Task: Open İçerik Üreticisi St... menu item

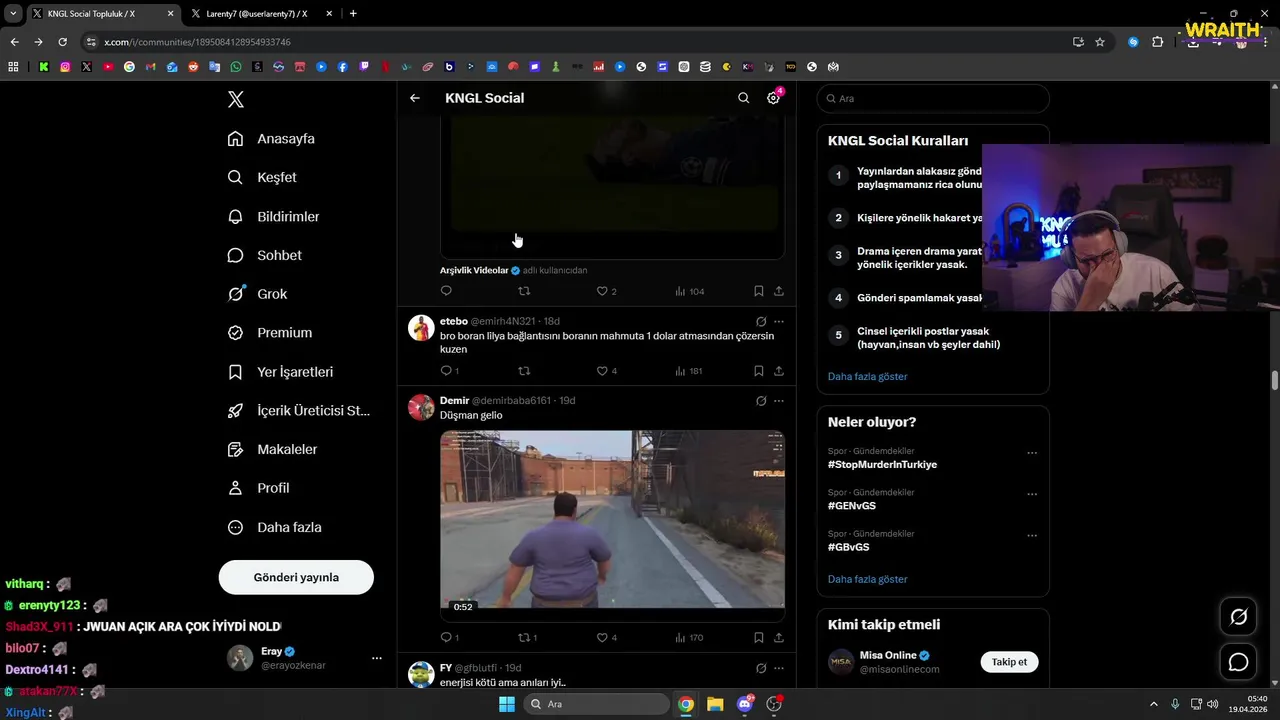Action: point(299,411)
